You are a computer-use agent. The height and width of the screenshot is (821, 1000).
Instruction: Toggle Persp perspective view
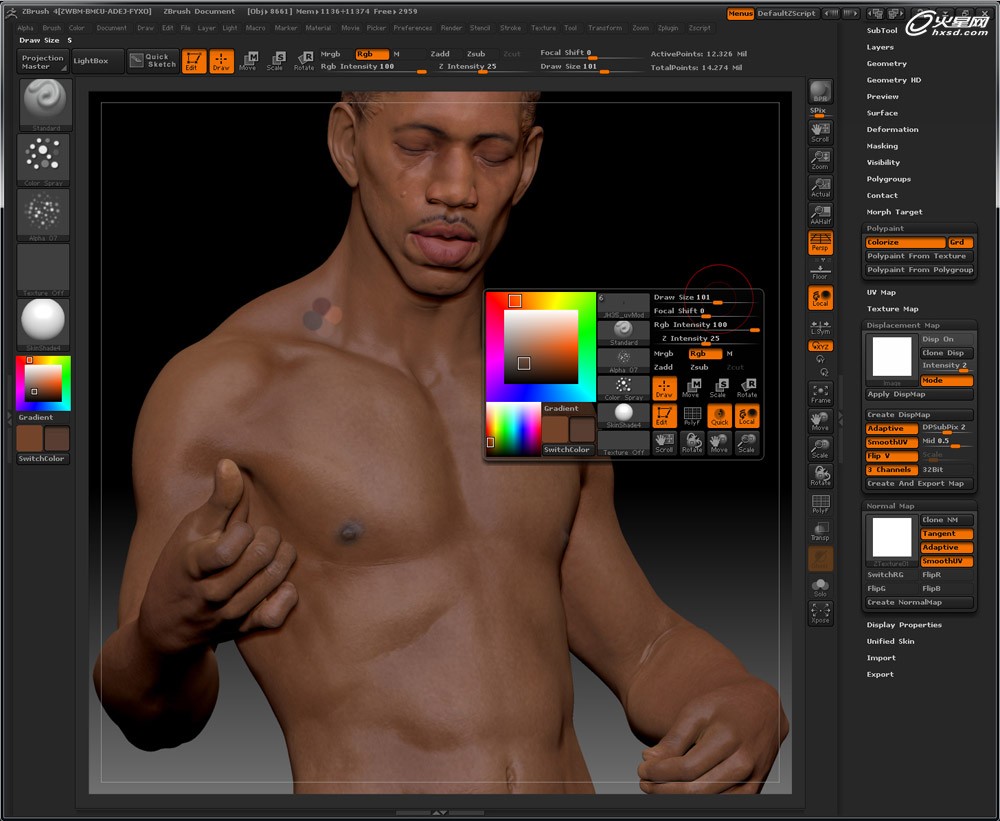tap(820, 242)
